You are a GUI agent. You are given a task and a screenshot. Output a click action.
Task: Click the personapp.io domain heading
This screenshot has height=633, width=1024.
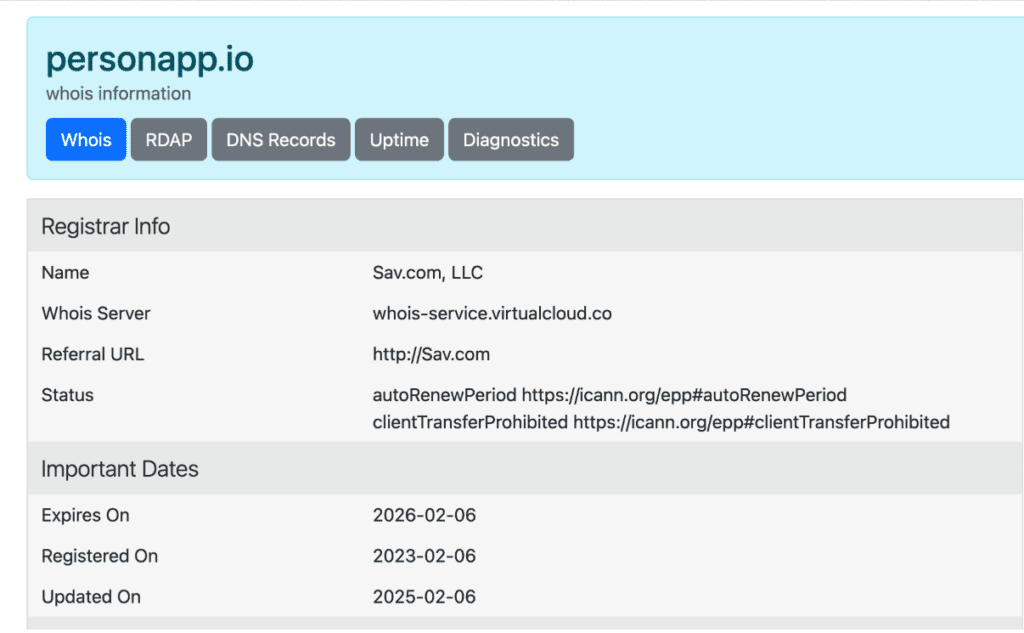[x=150, y=59]
